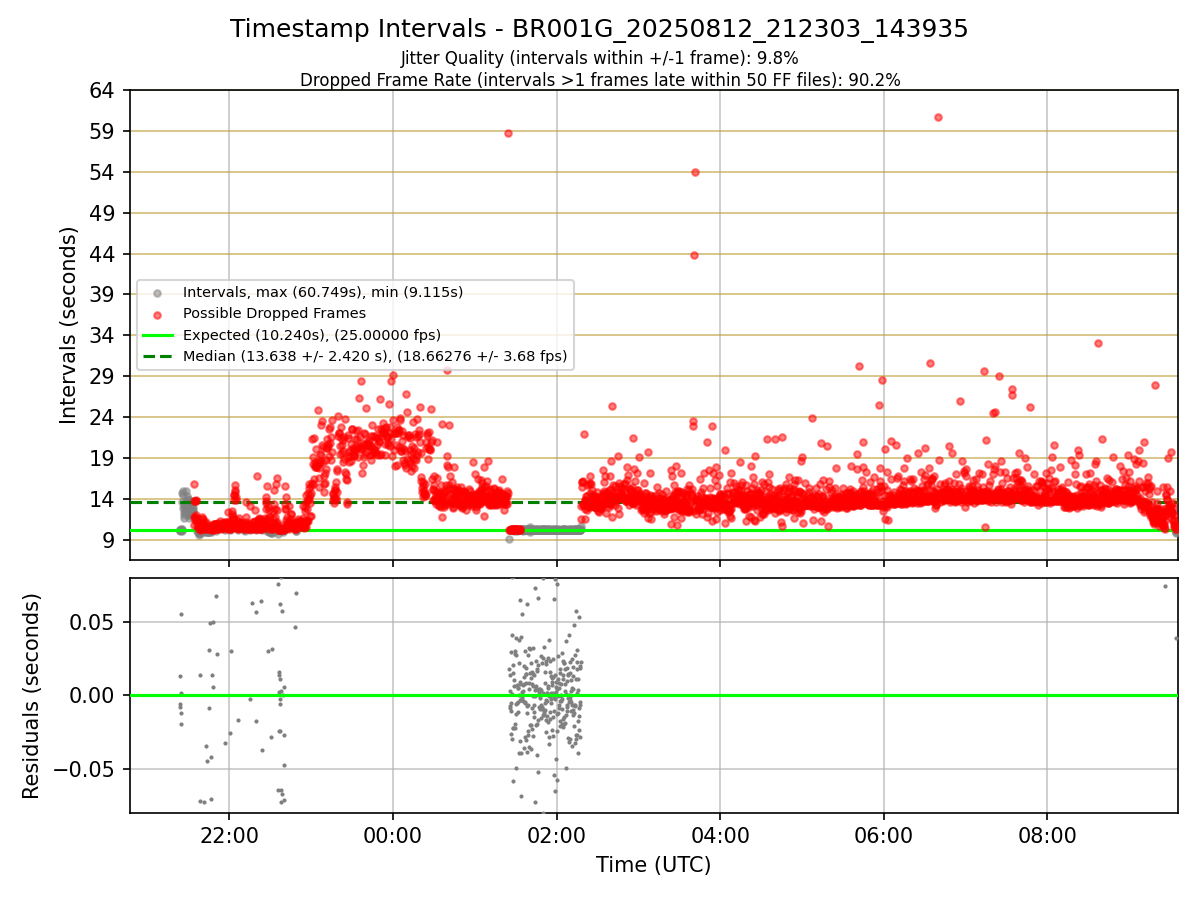This screenshot has width=1200, height=900.
Task: Click the '22:00' x-axis tick label
Action: [x=229, y=833]
